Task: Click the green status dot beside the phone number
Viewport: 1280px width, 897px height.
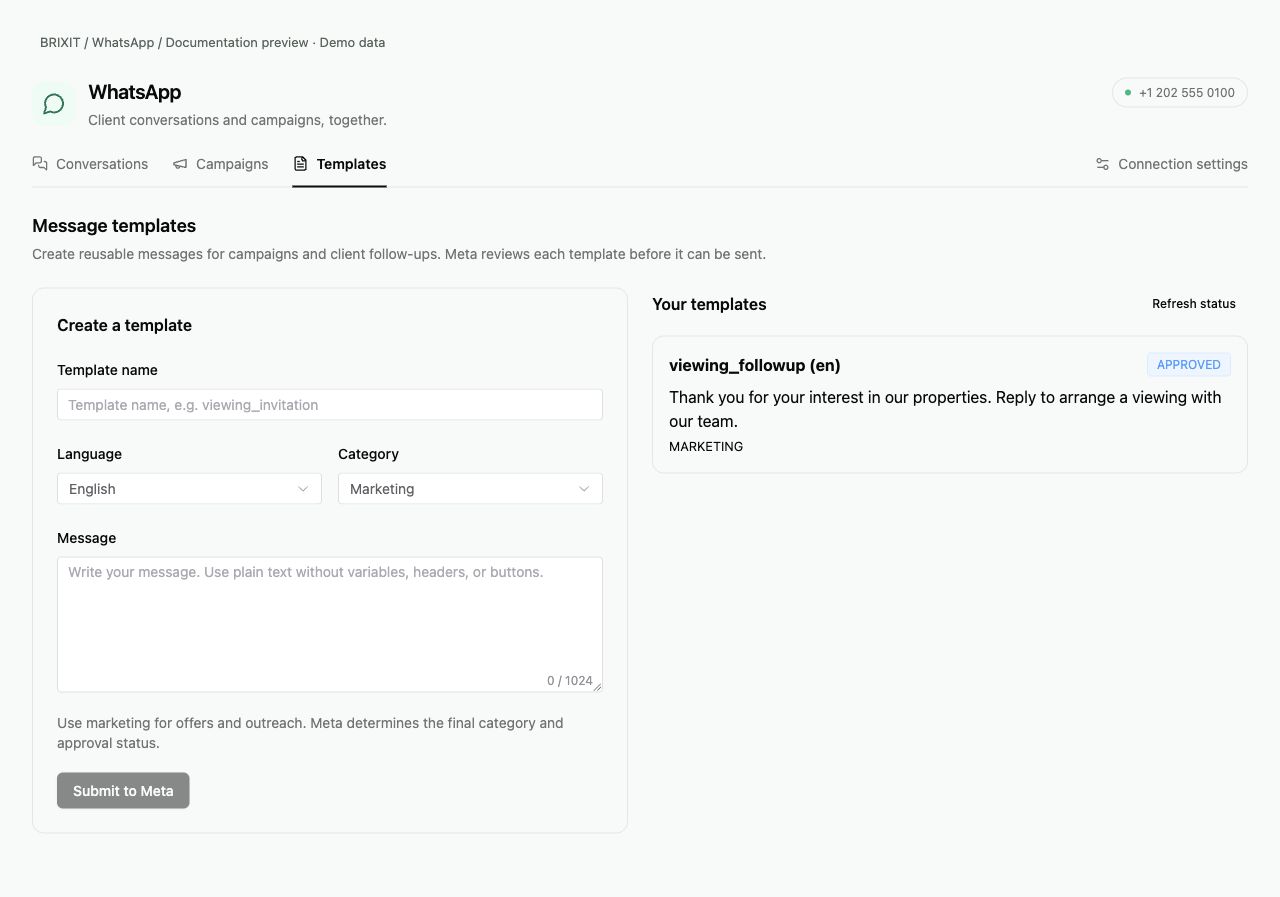Action: [x=1128, y=93]
